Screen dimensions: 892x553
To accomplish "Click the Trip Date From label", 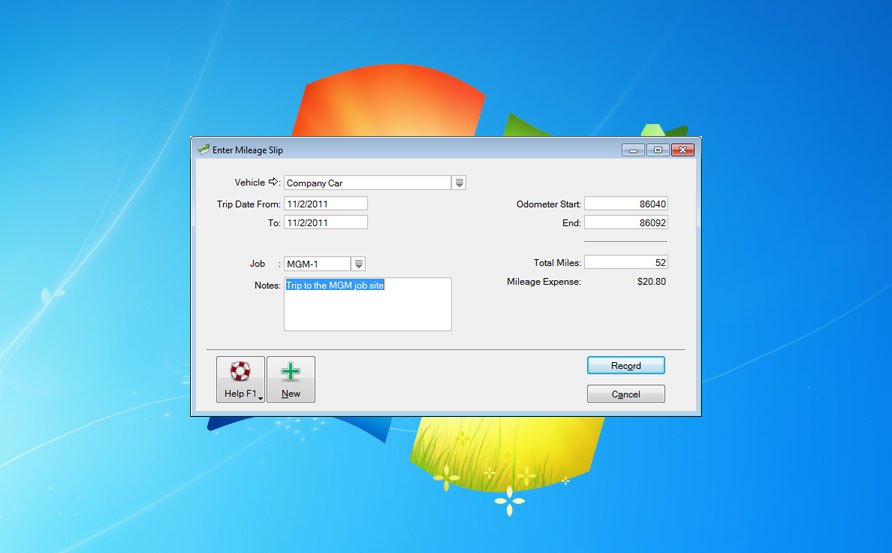I will (x=249, y=204).
